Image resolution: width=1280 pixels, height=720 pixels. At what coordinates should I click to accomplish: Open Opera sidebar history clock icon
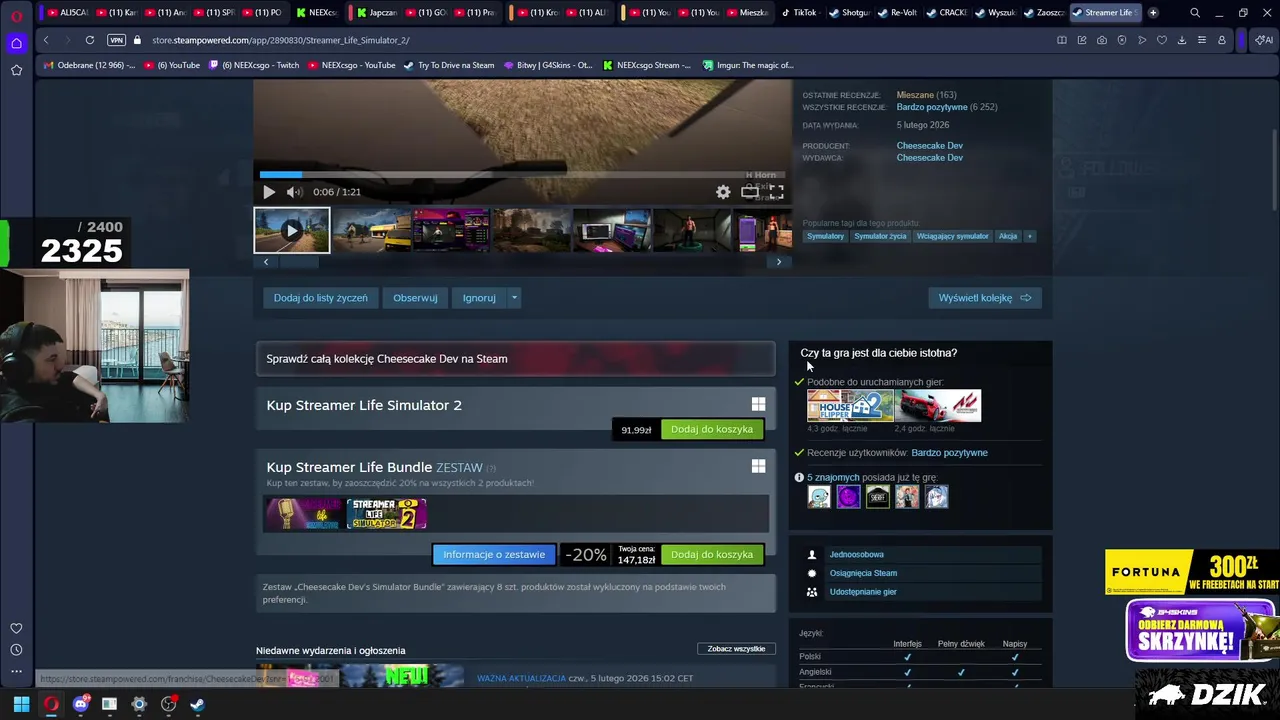tap(16, 650)
